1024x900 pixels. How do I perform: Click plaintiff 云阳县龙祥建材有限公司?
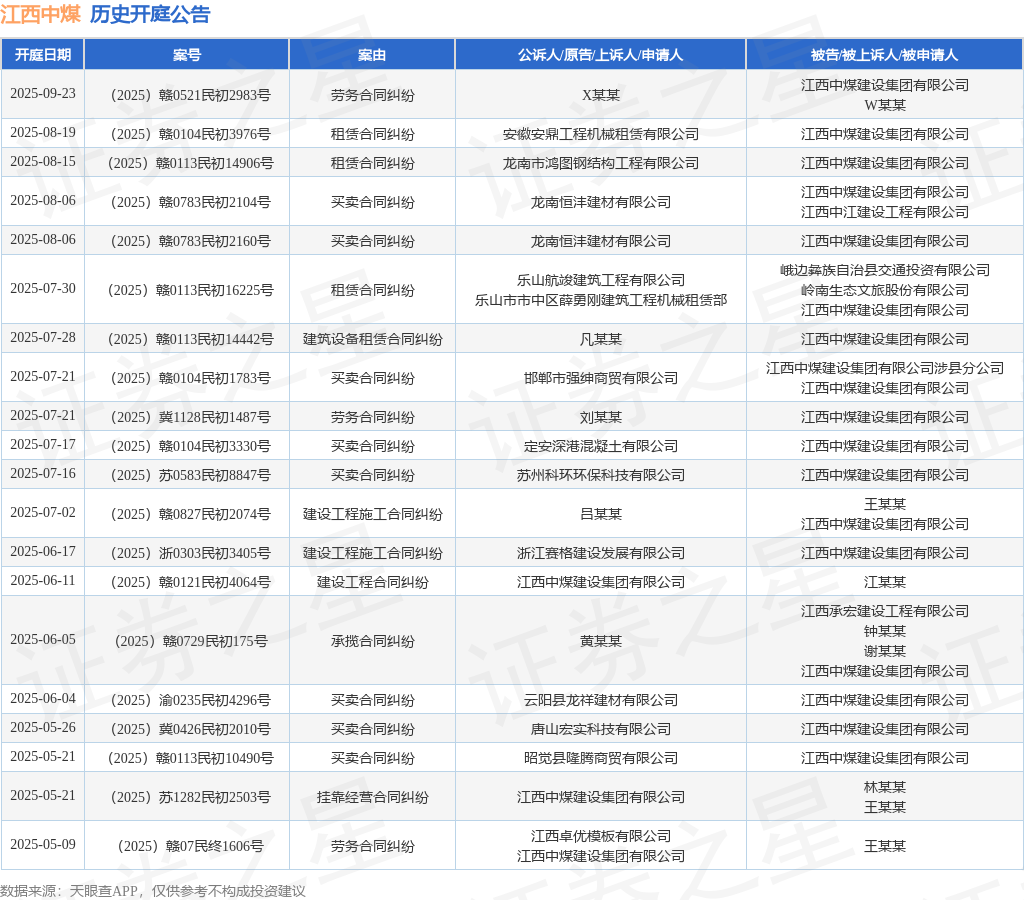(601, 700)
